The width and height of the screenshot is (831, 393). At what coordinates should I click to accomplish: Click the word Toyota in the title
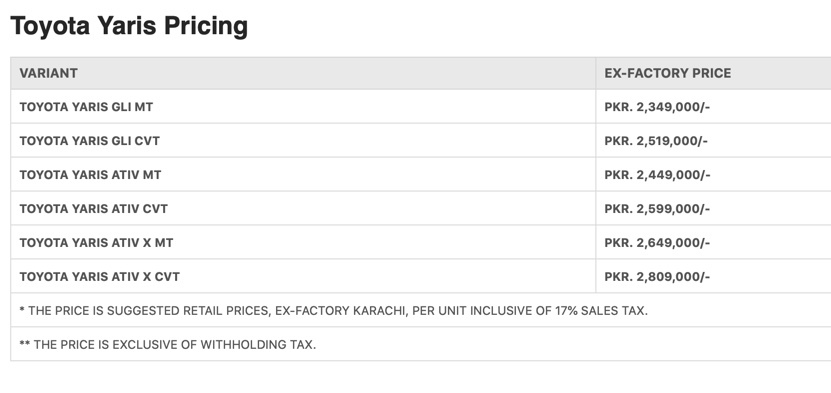click(x=50, y=26)
